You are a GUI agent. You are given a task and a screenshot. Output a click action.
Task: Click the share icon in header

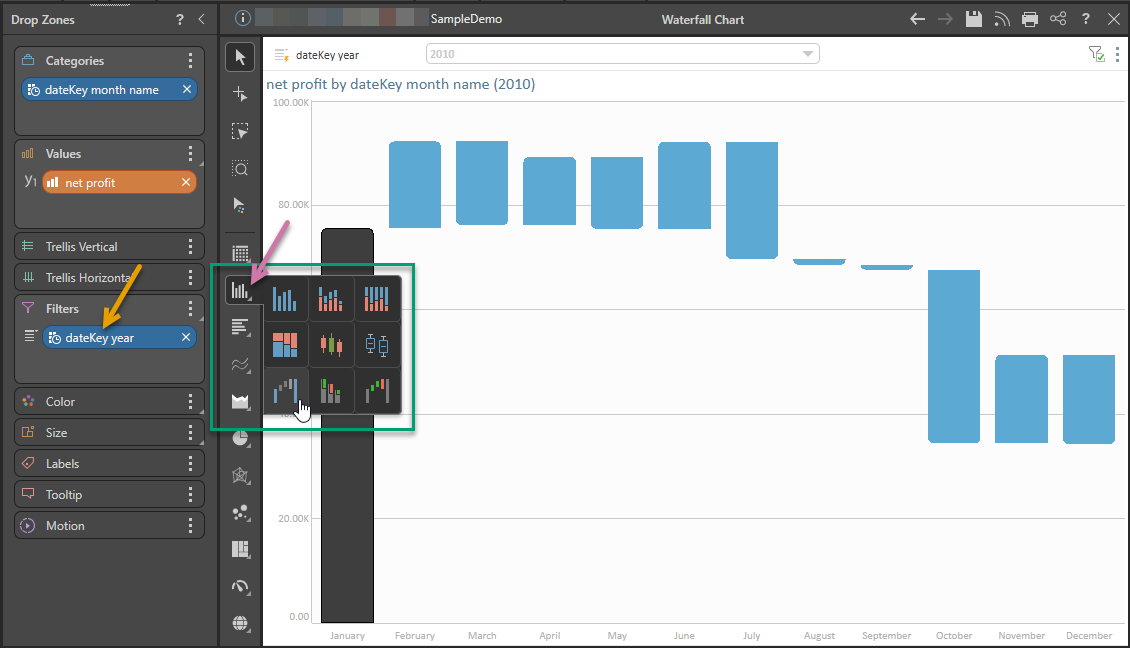[x=1058, y=19]
